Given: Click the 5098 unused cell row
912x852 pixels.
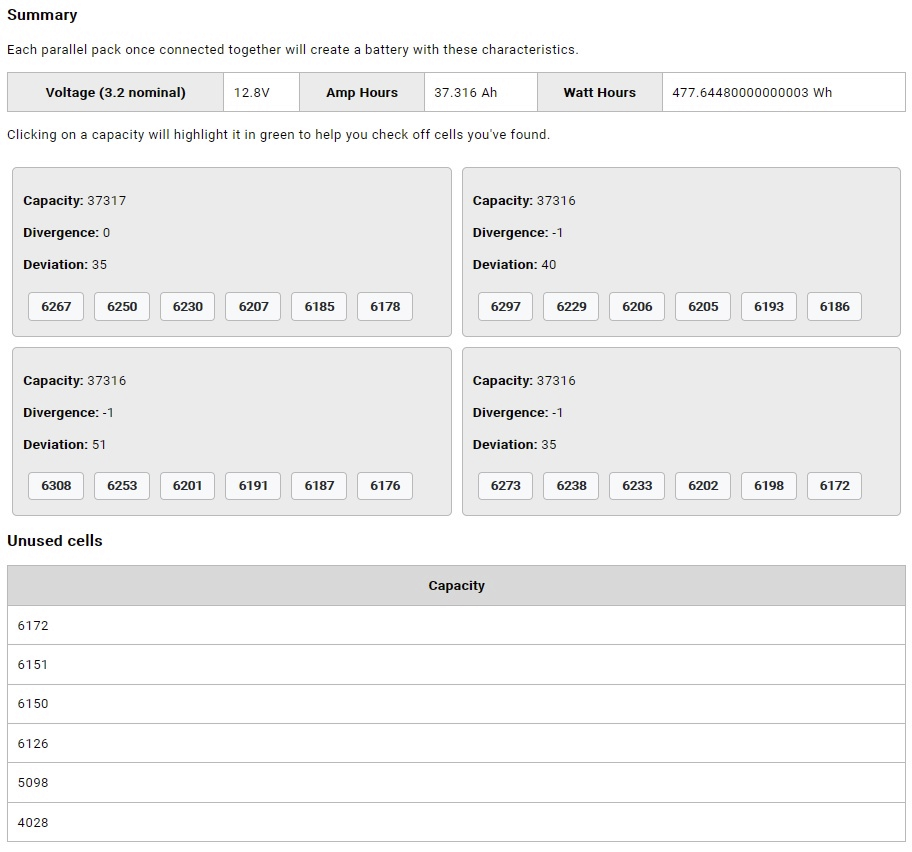Looking at the screenshot, I should click(x=456, y=783).
